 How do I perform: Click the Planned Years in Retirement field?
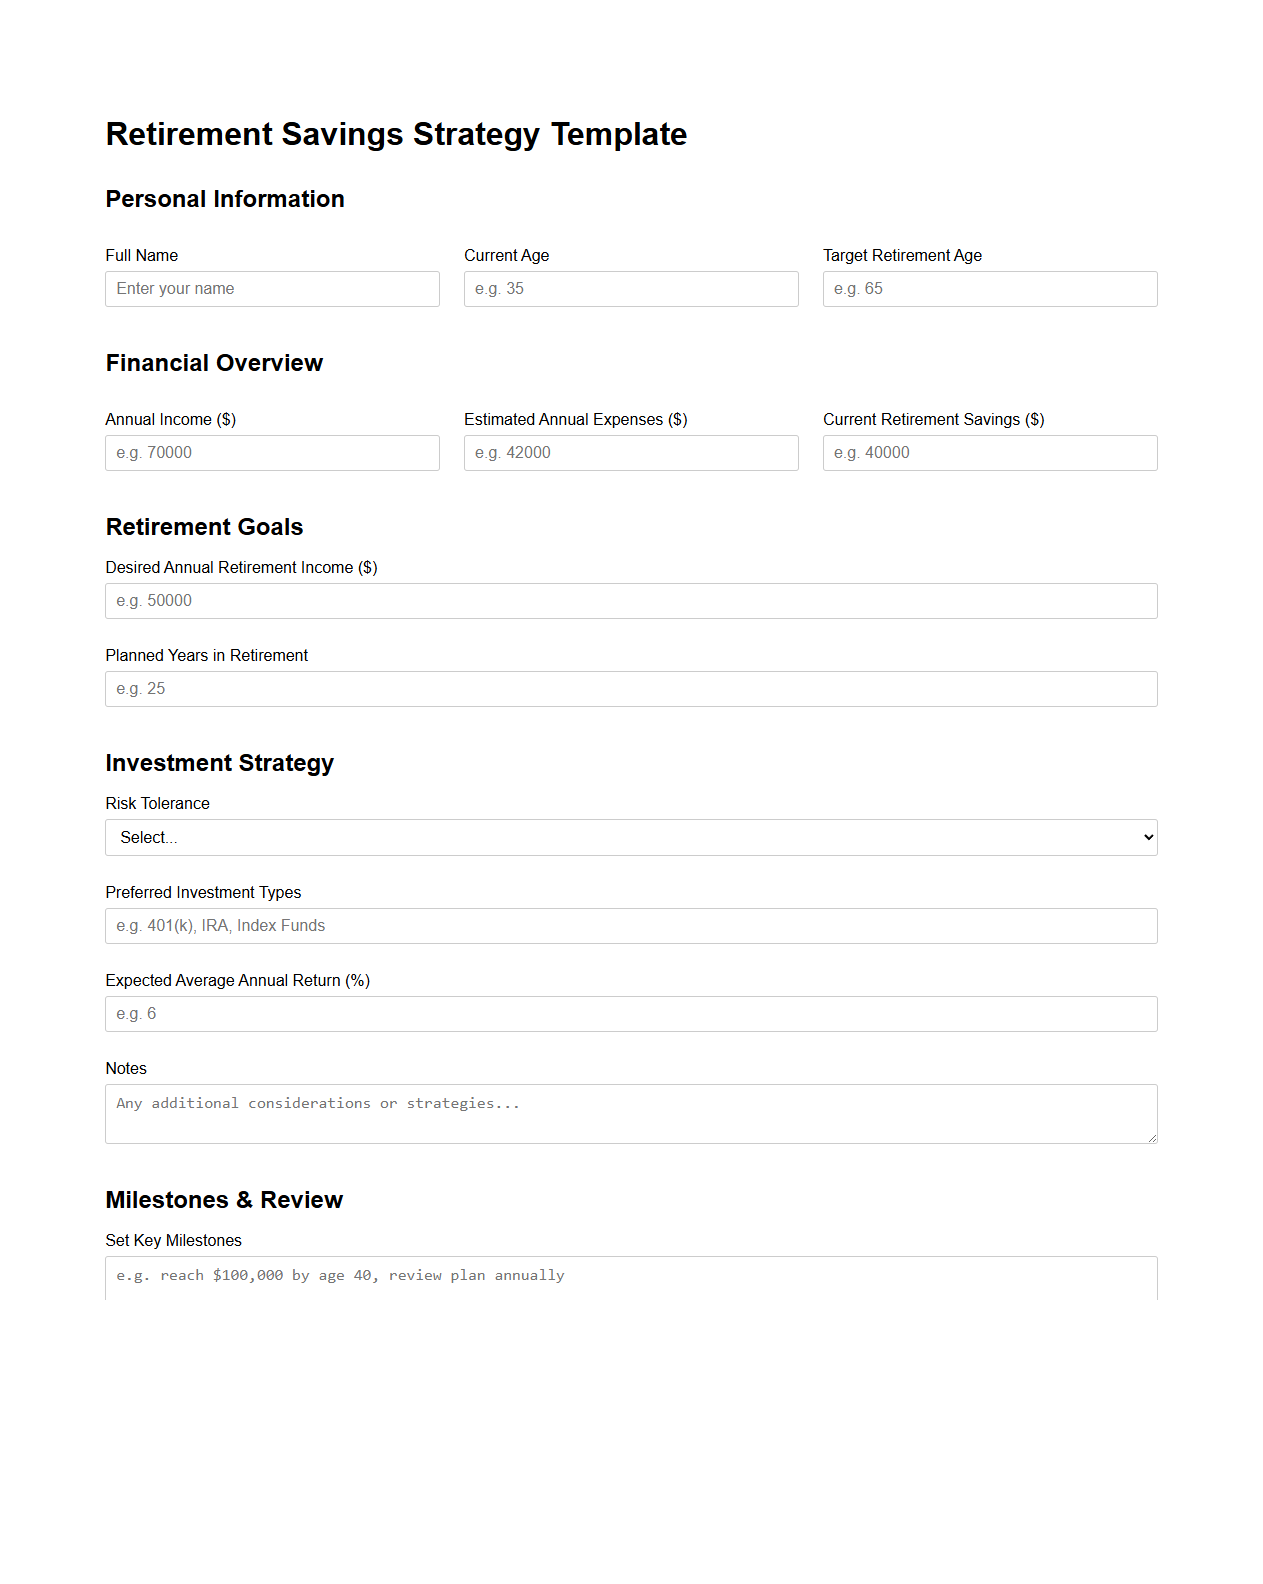pos(630,688)
